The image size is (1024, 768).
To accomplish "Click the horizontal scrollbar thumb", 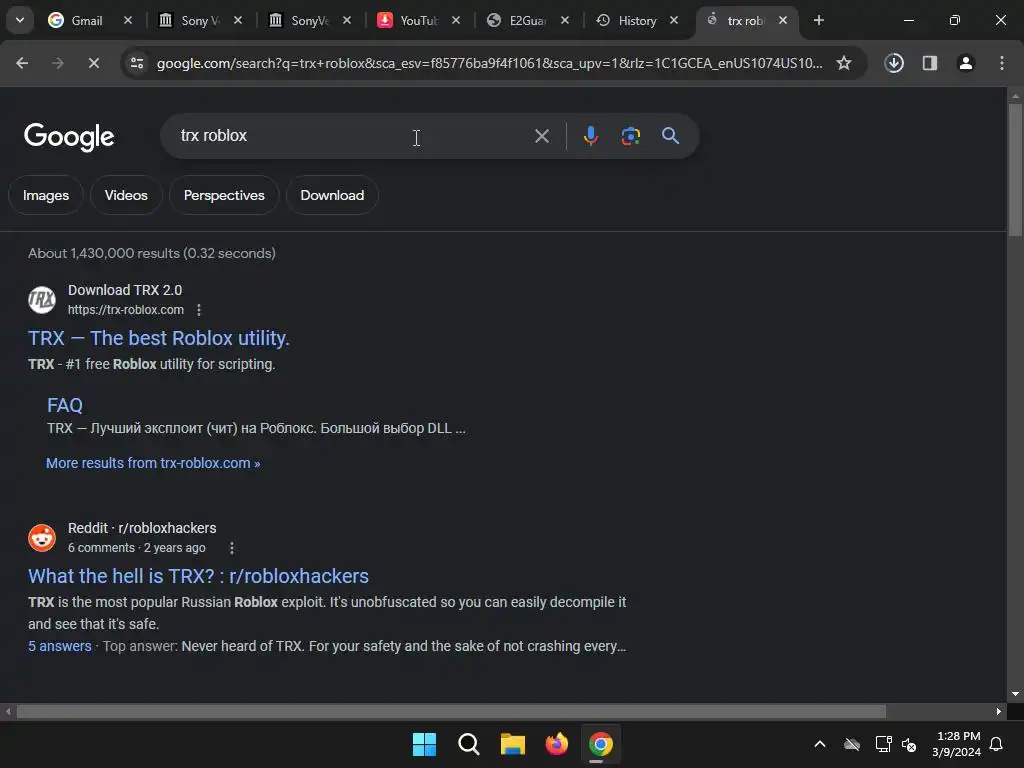I will (x=451, y=711).
